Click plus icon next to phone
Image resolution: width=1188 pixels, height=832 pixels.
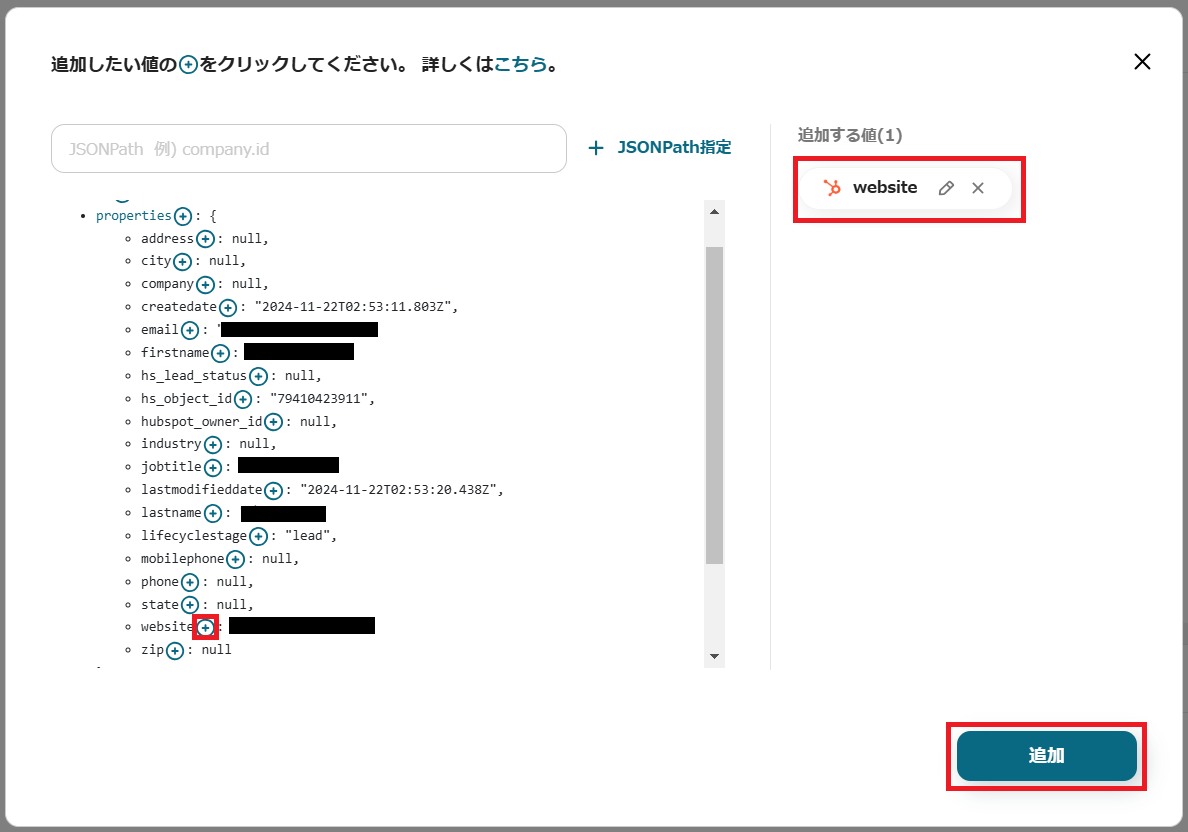click(x=190, y=583)
